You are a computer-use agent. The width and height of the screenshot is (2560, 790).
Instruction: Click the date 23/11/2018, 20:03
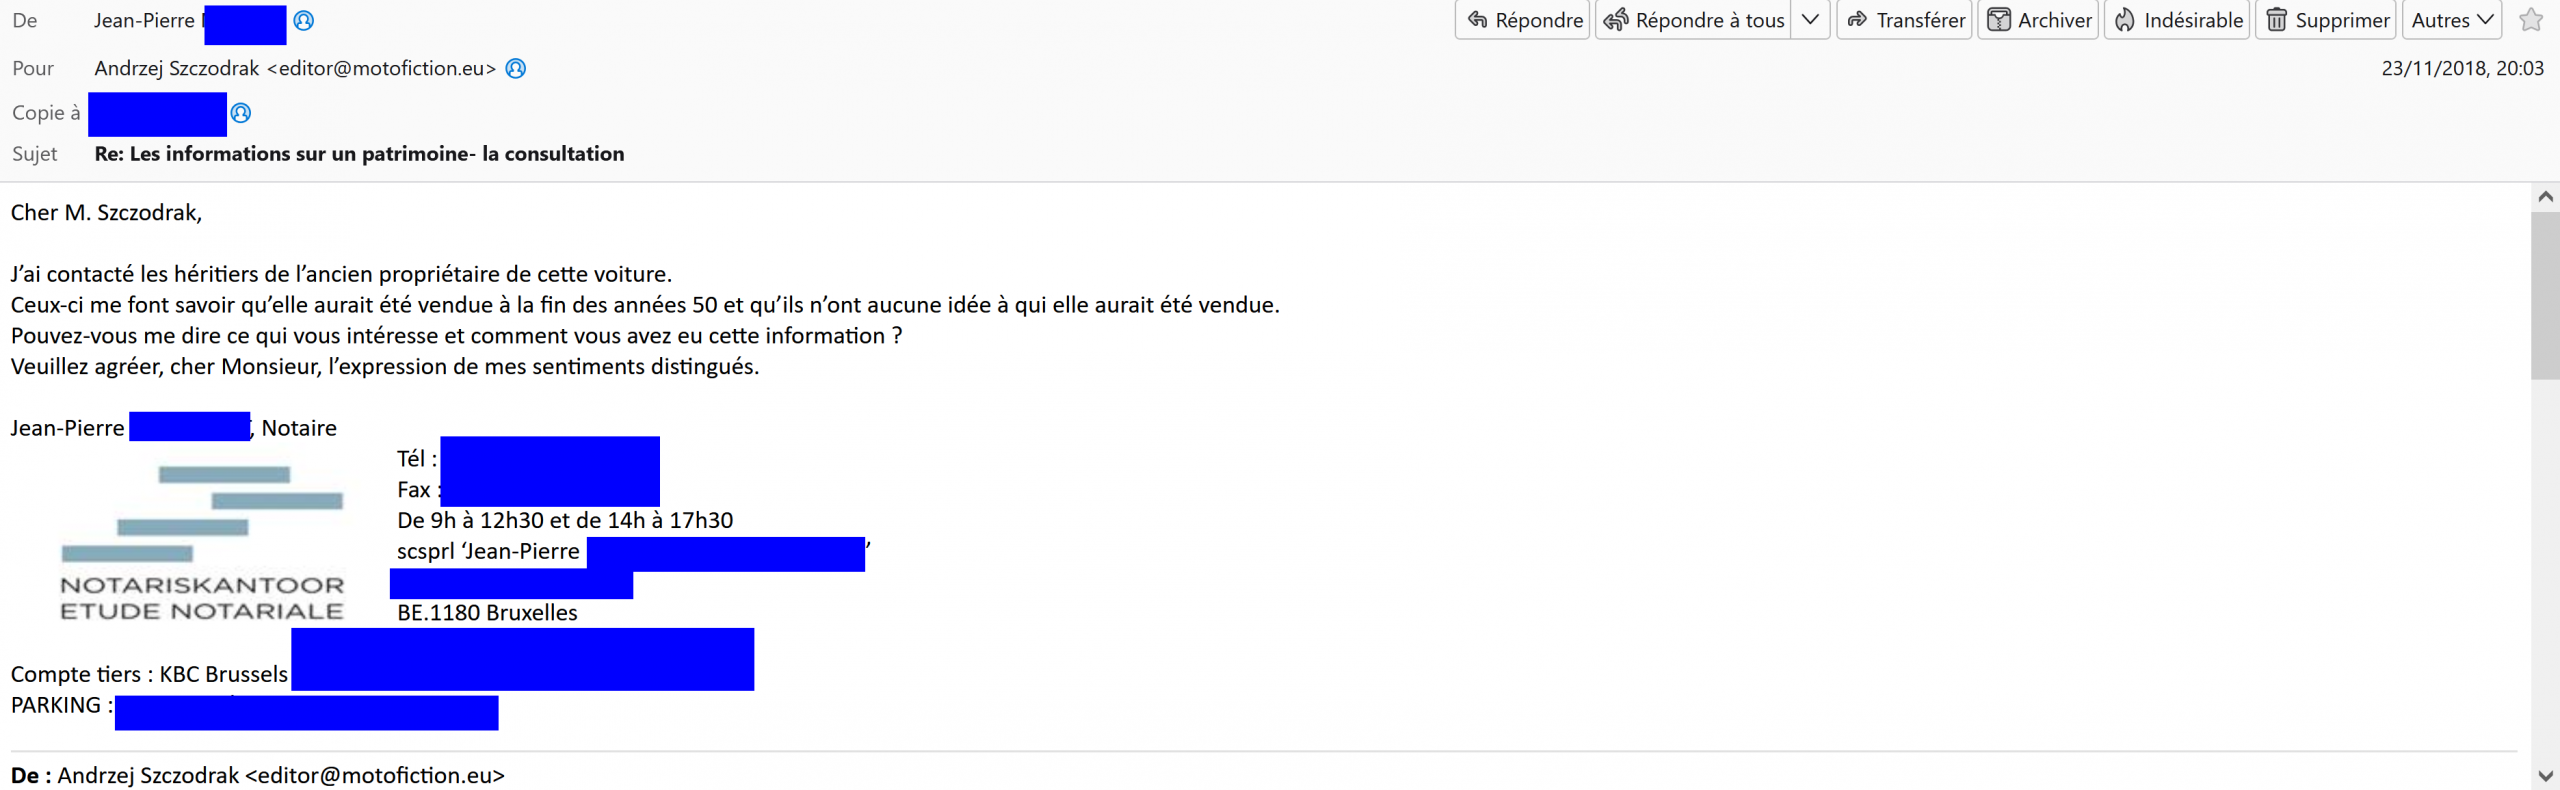pos(2462,69)
